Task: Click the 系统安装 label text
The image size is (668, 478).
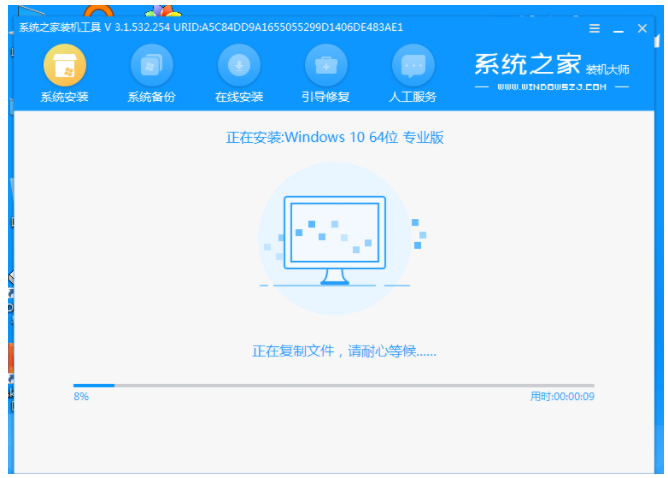Action: pyautogui.click(x=64, y=97)
